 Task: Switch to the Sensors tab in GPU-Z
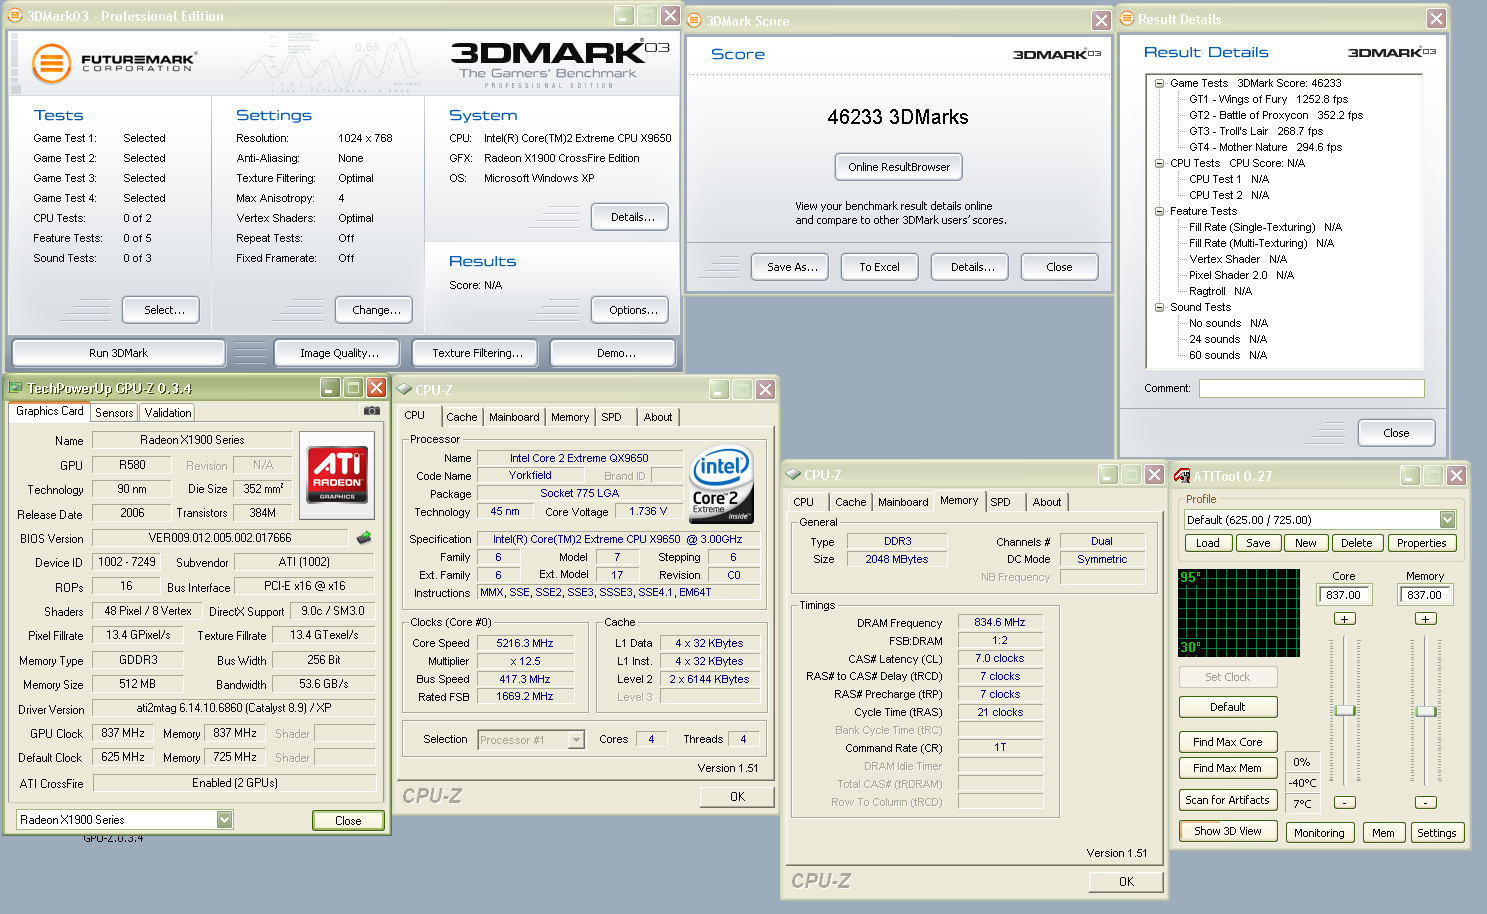(114, 413)
